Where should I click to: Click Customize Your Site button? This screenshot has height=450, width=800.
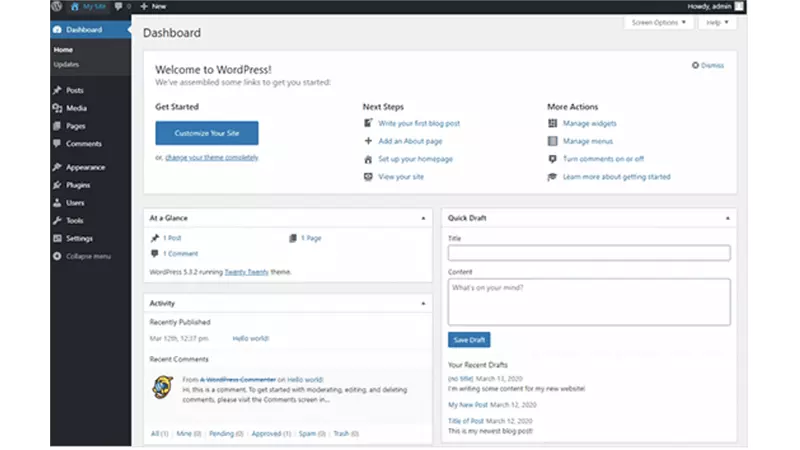(207, 133)
